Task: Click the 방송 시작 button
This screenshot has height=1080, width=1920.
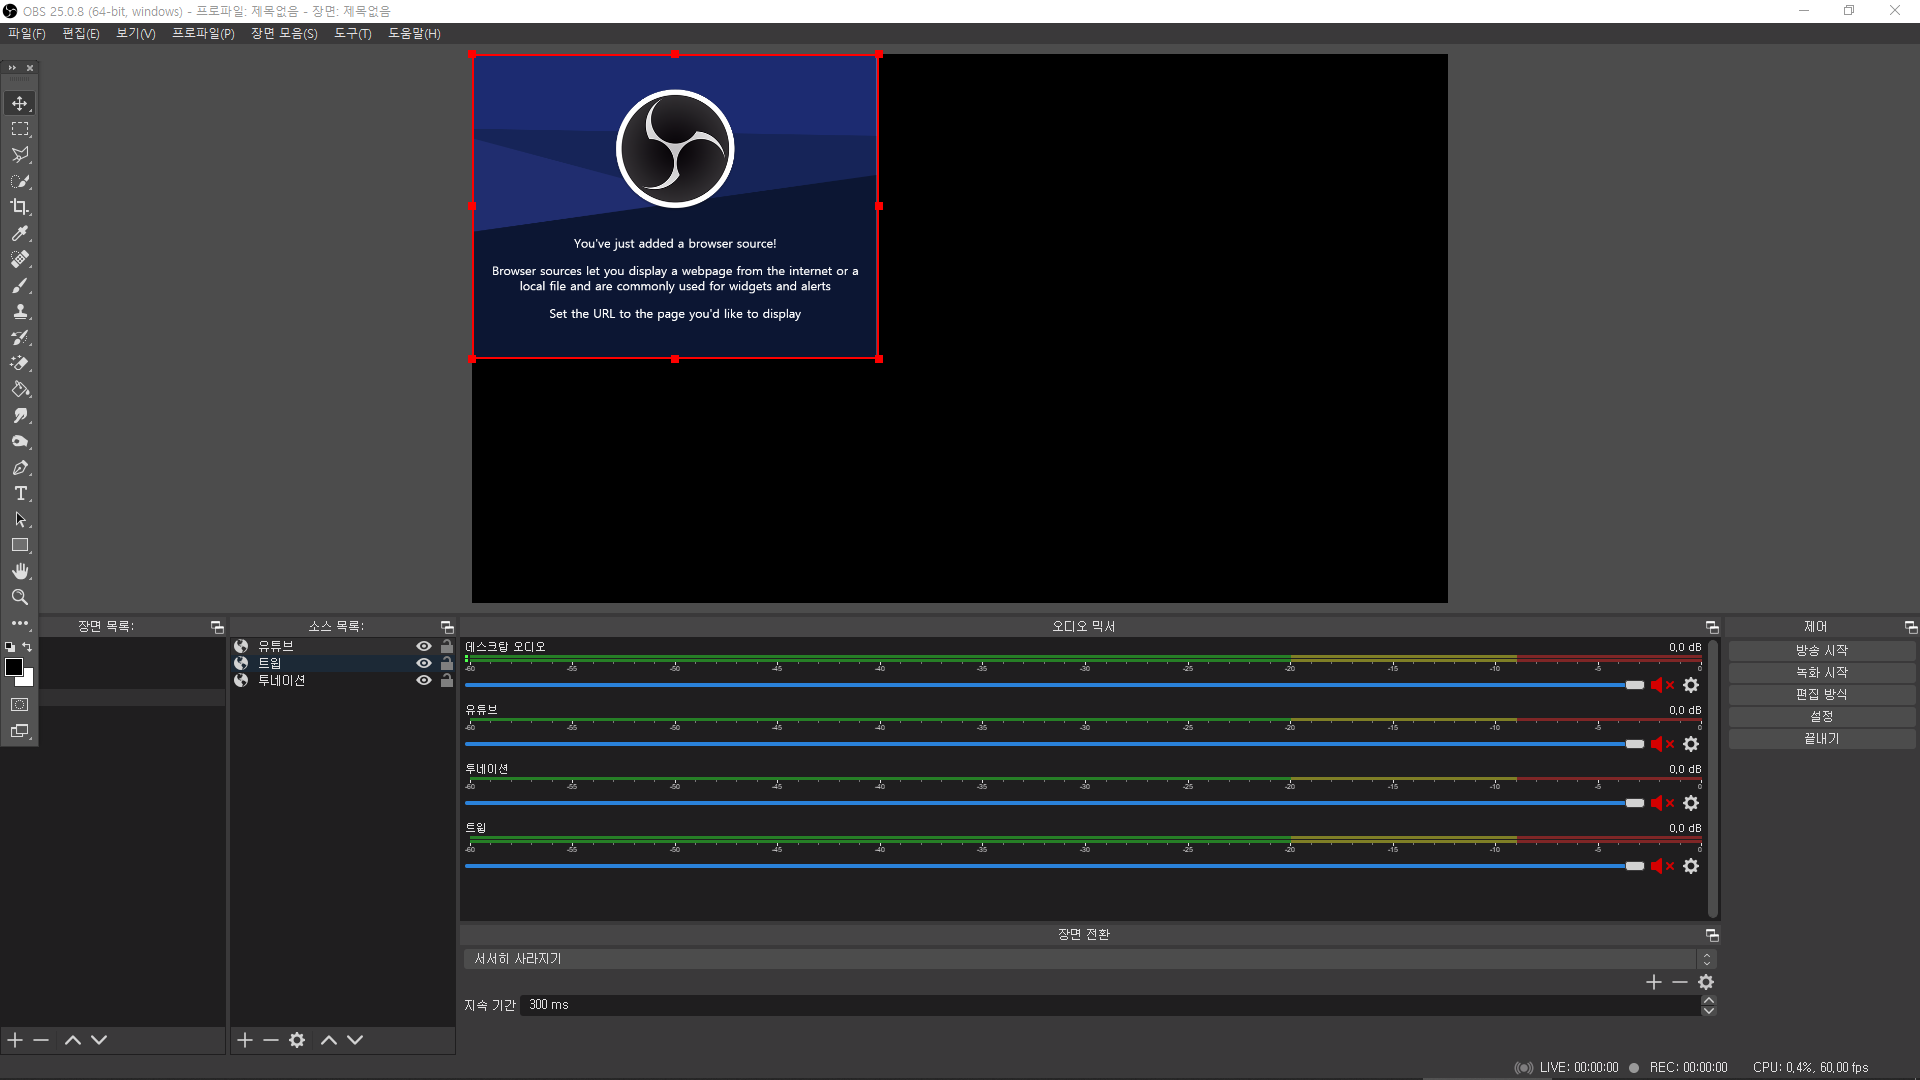Action: pyautogui.click(x=1821, y=650)
